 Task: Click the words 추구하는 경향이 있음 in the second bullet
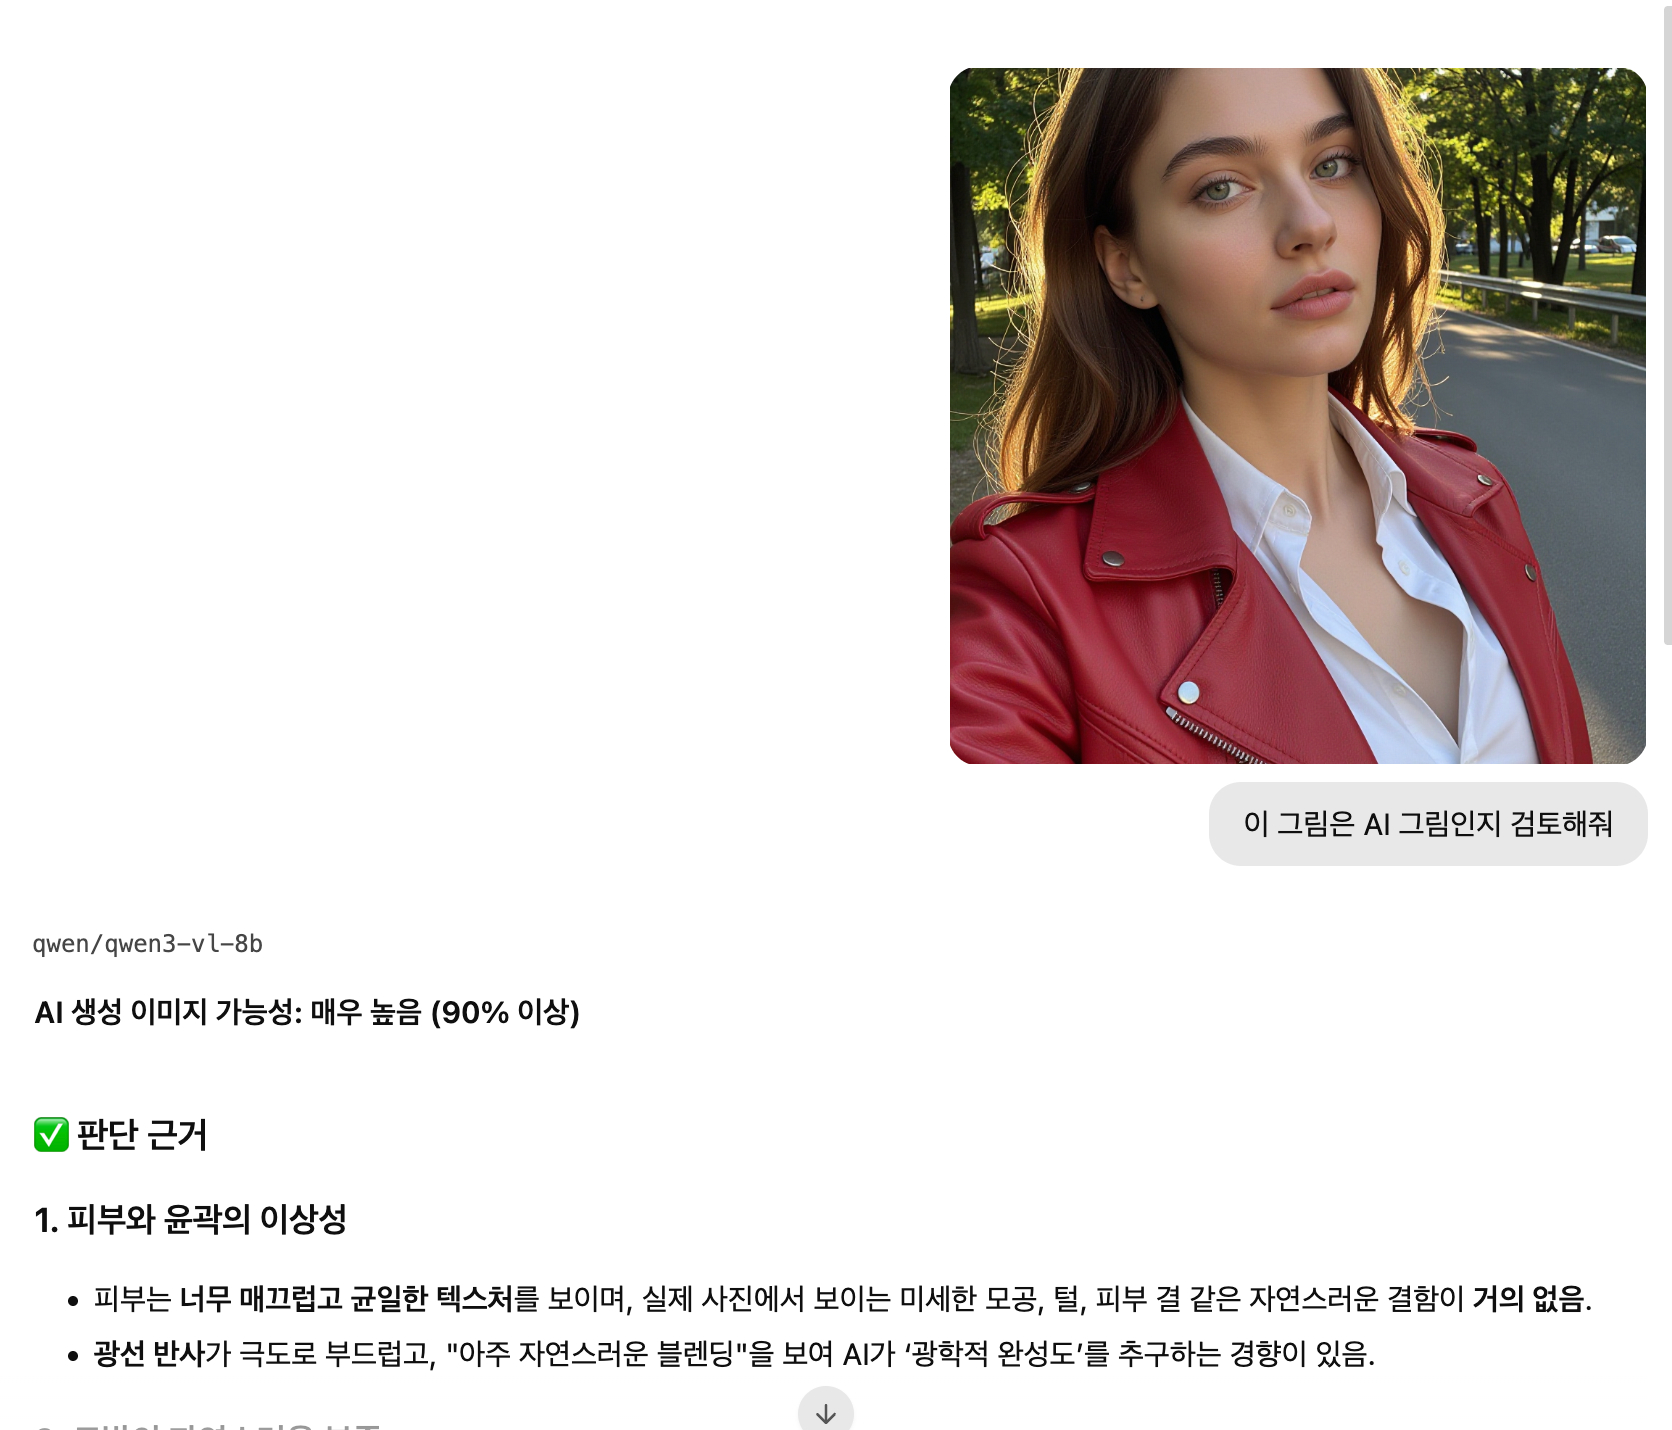click(x=1244, y=1354)
